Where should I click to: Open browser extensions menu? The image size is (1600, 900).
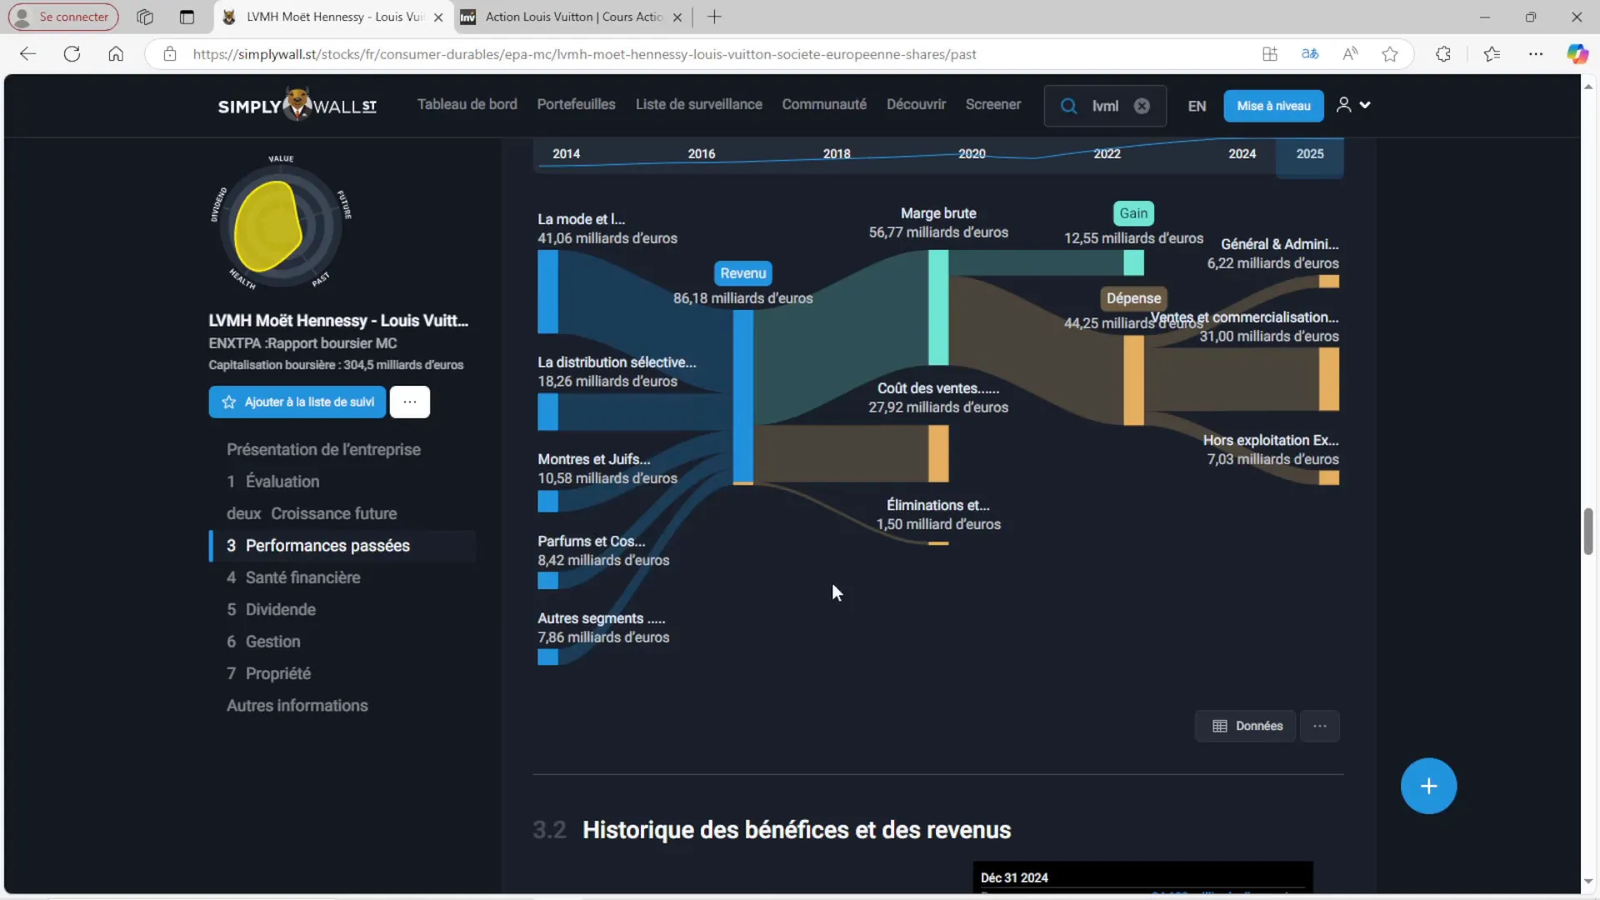point(1443,54)
